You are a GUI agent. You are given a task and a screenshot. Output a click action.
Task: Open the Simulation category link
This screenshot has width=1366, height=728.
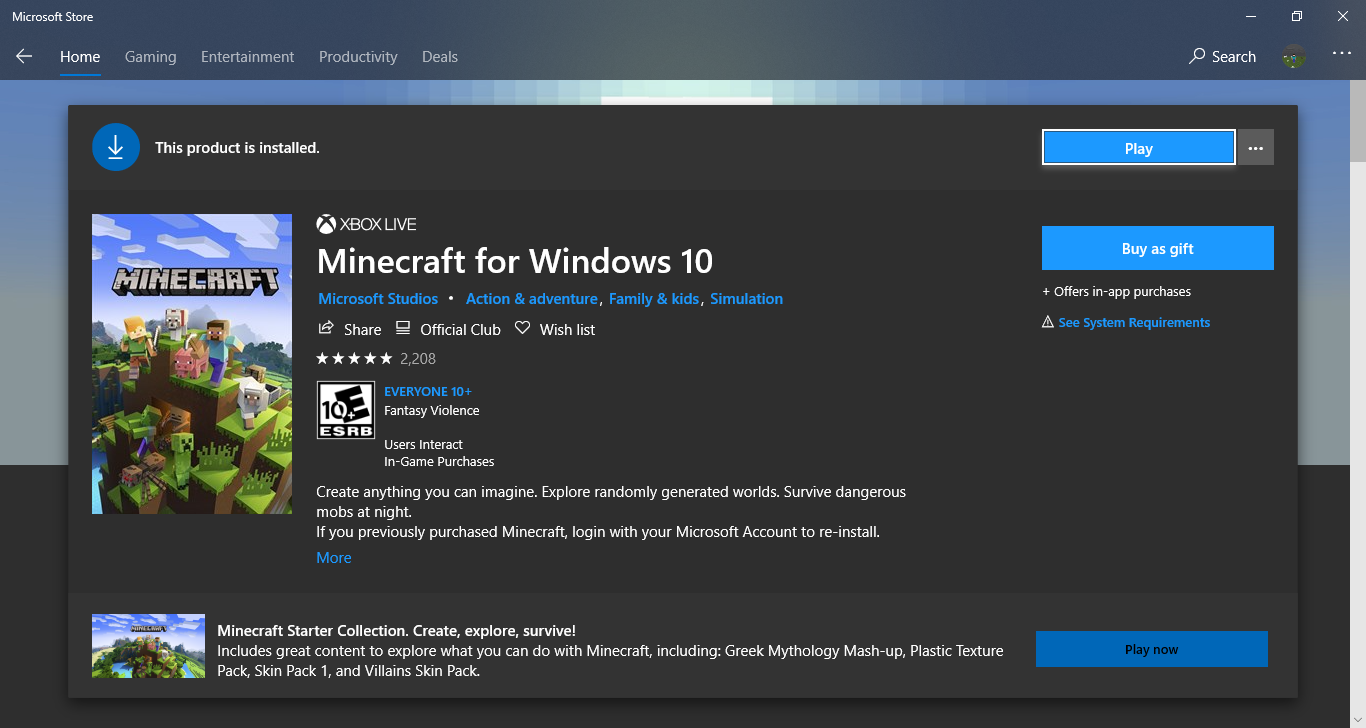point(747,299)
